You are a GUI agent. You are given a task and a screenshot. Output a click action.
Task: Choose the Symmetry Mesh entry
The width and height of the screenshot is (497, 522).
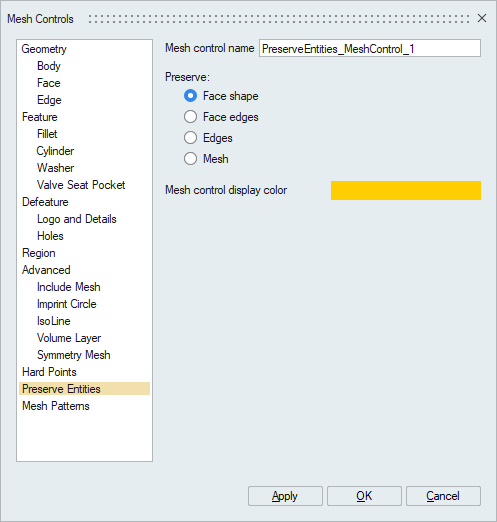click(74, 355)
